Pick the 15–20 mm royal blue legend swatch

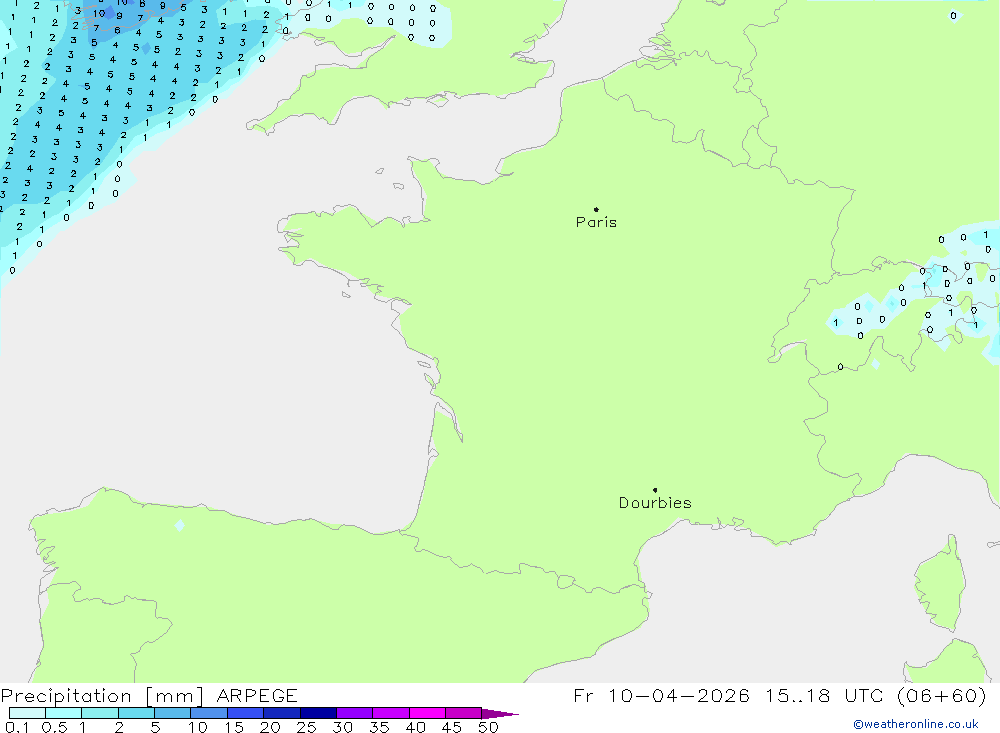(x=246, y=713)
